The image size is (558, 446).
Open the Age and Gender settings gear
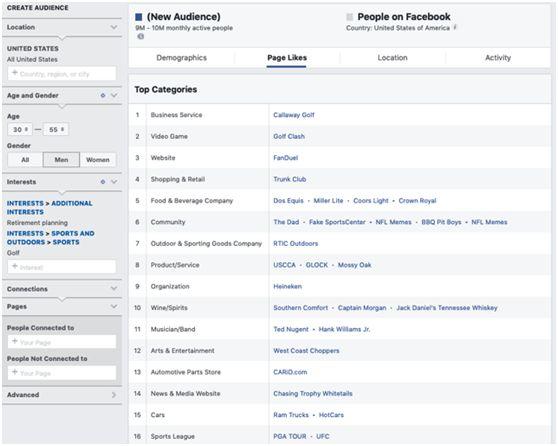pyautogui.click(x=103, y=95)
